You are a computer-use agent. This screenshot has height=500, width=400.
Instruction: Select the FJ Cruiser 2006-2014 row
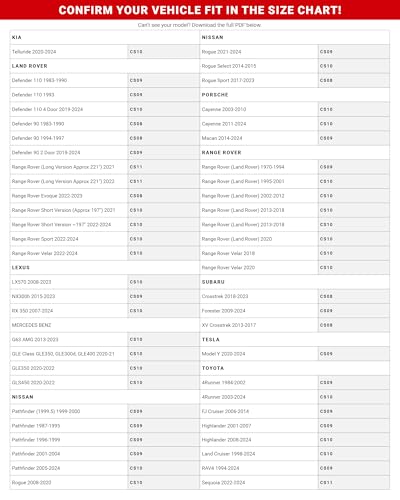(x=295, y=411)
